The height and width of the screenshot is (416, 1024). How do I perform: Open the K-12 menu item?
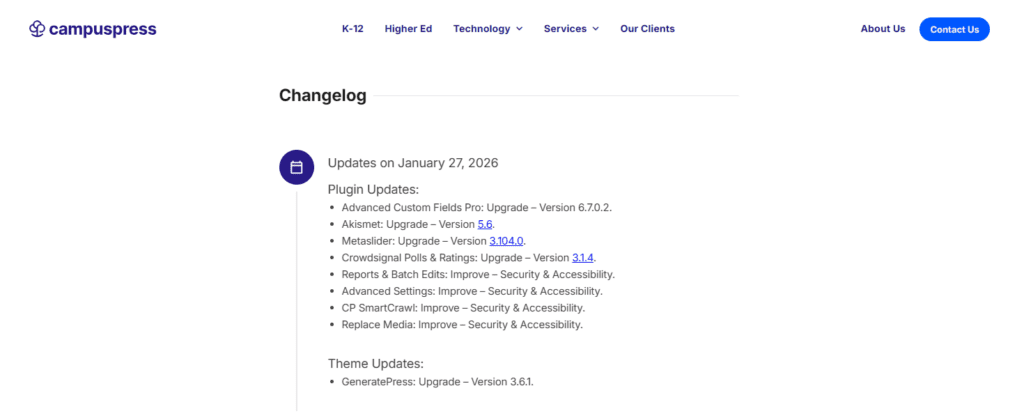tap(353, 29)
